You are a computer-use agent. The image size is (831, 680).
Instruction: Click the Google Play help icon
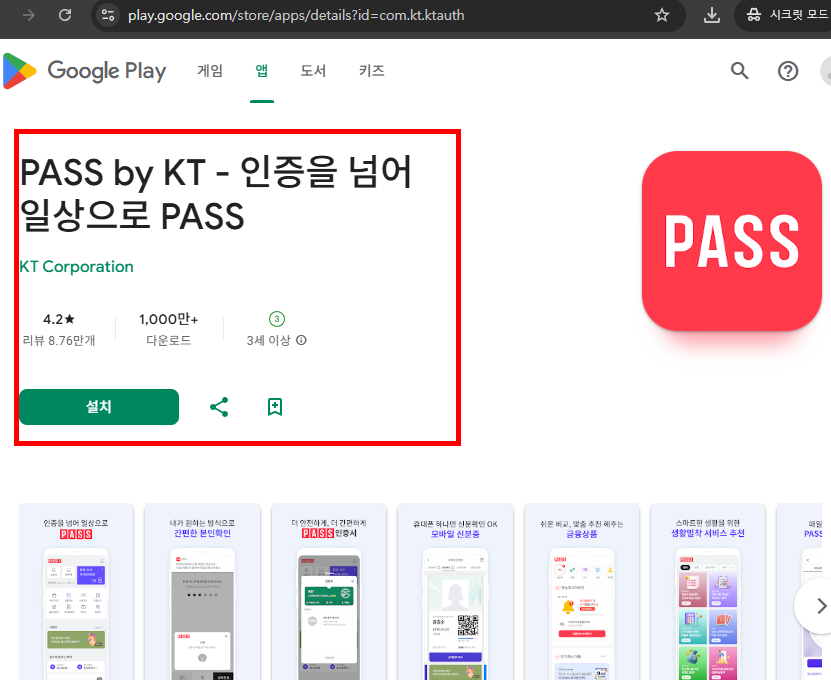tap(788, 71)
